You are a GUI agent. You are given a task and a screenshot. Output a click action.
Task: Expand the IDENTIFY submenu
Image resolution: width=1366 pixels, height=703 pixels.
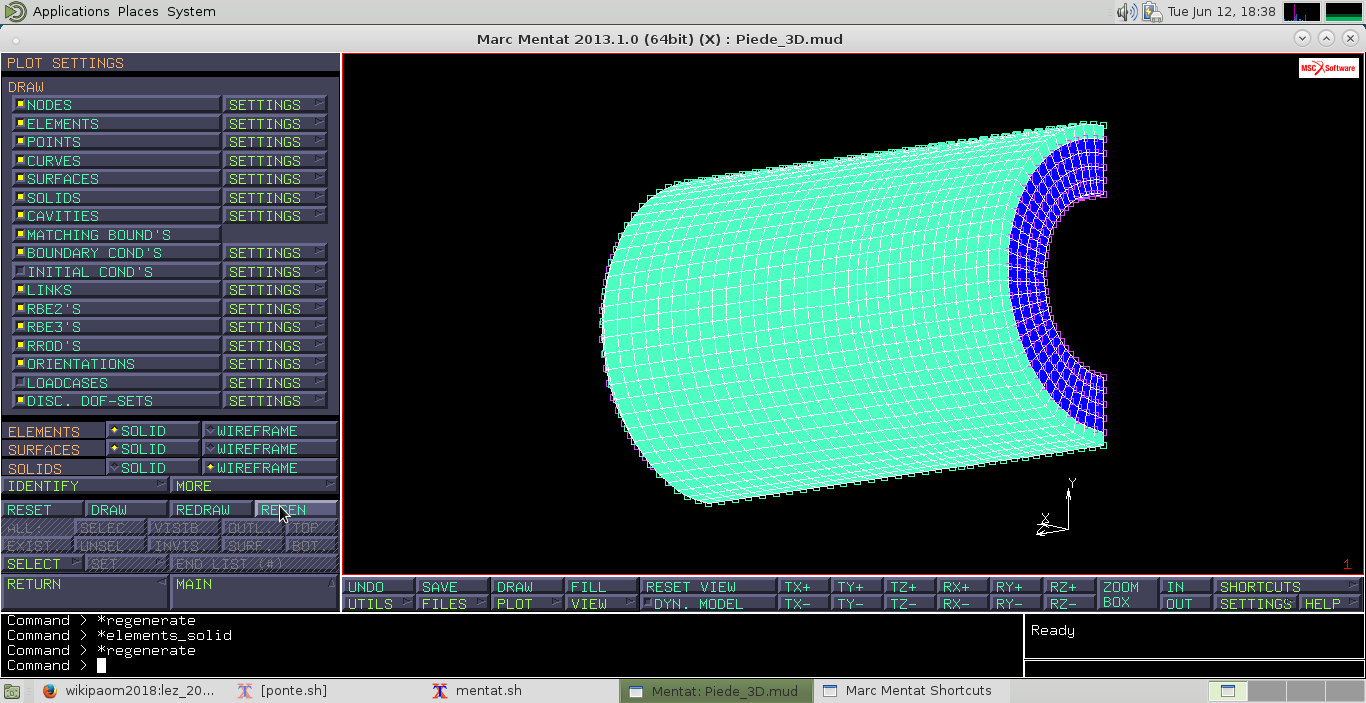[85, 486]
